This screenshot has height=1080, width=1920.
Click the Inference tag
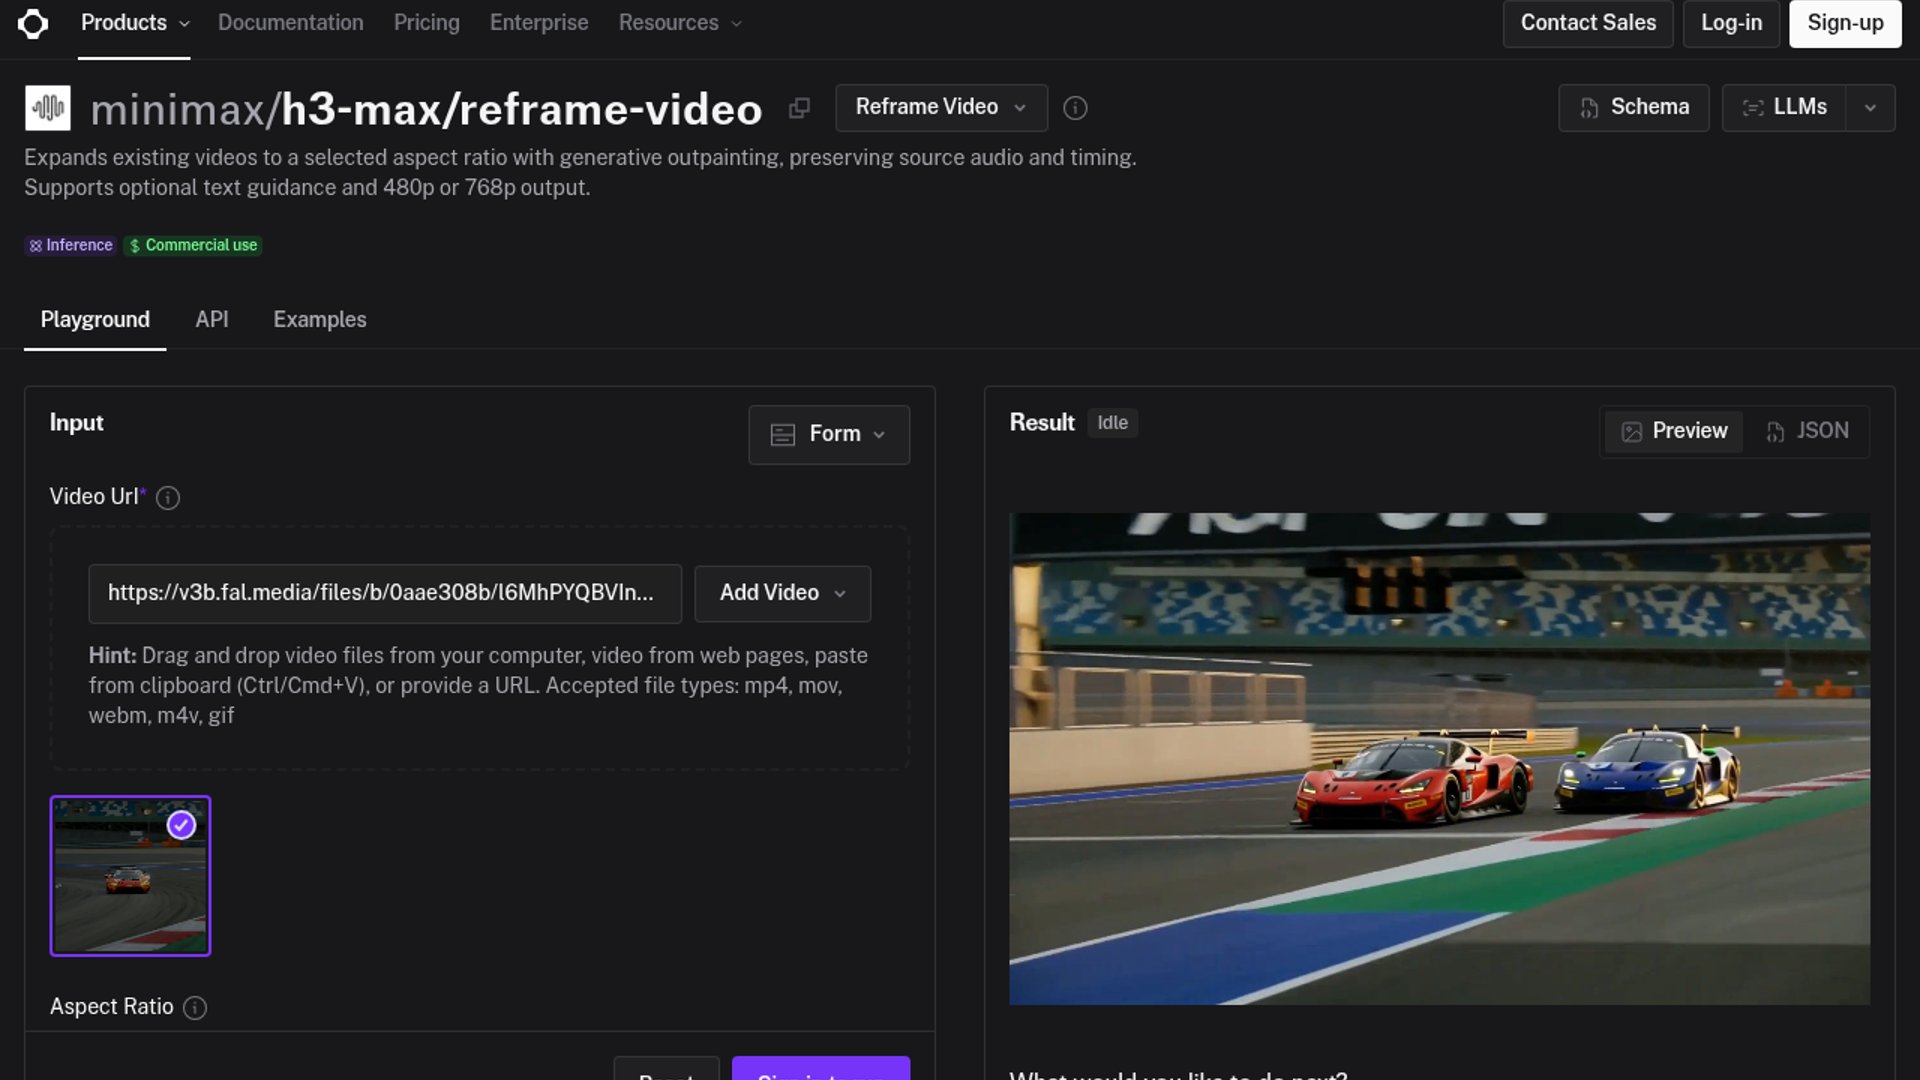coord(71,246)
